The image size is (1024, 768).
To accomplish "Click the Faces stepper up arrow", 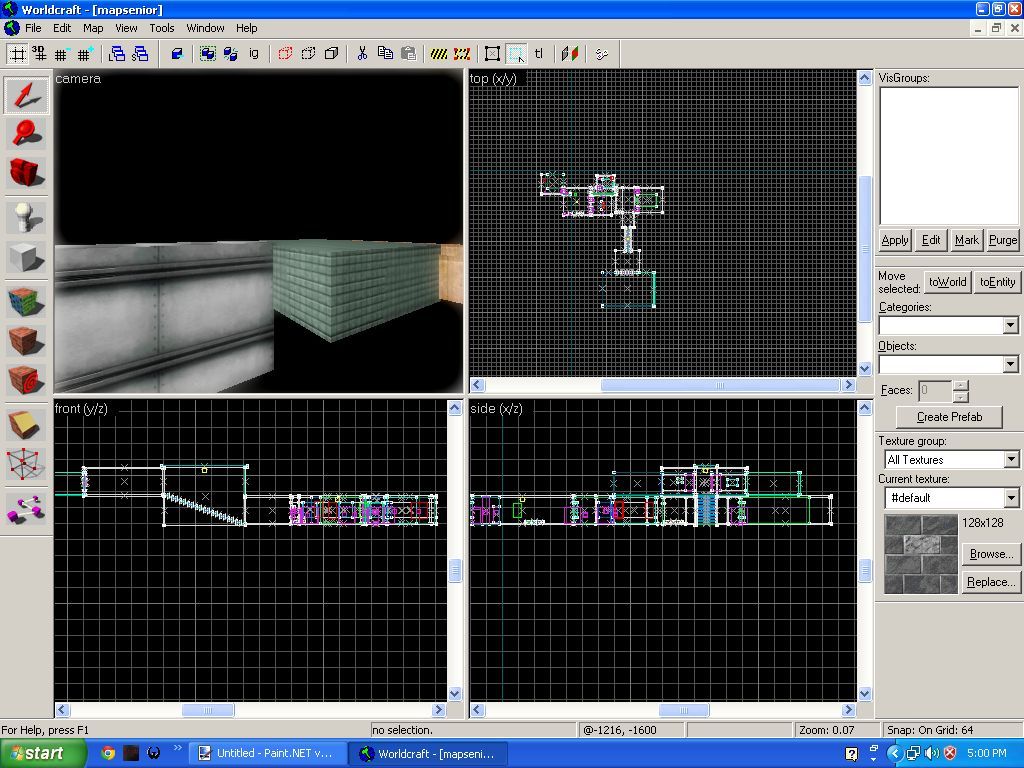I will (x=961, y=385).
